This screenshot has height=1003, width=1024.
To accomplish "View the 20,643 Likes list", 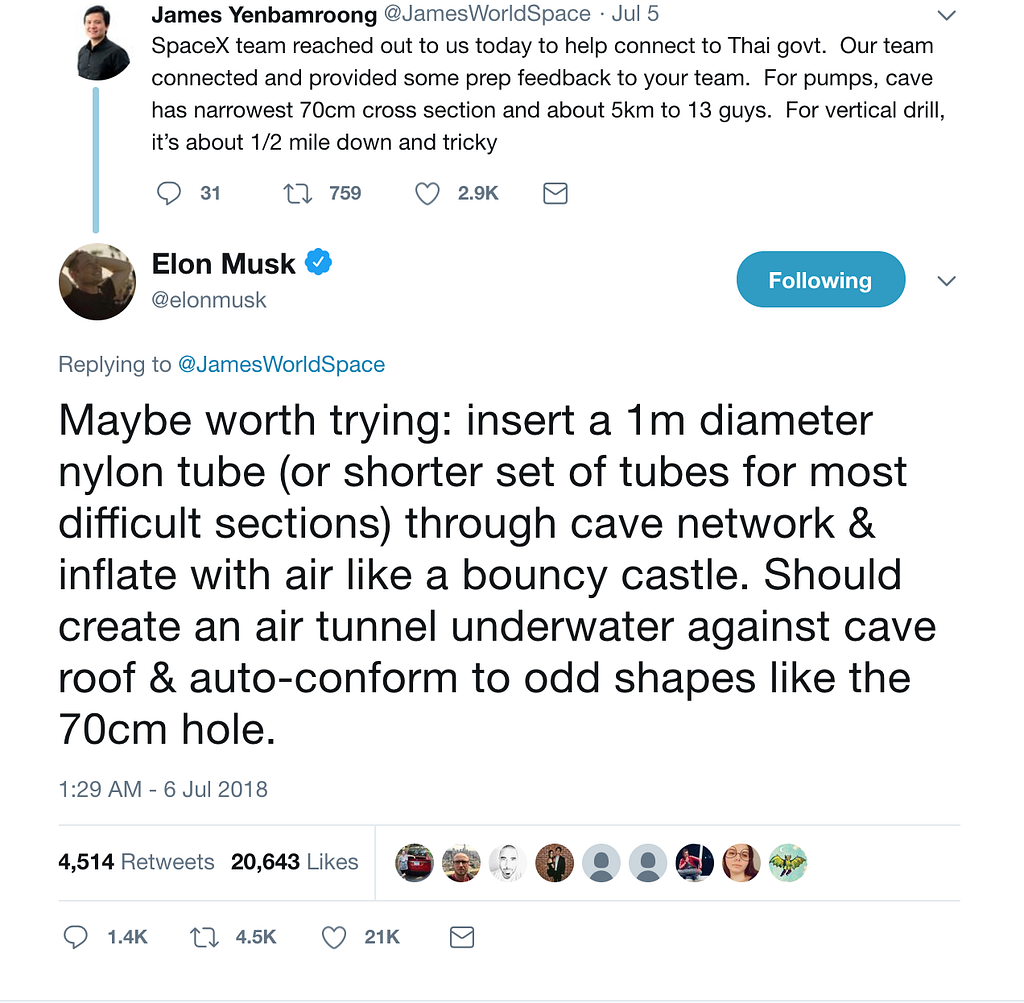I will point(294,862).
